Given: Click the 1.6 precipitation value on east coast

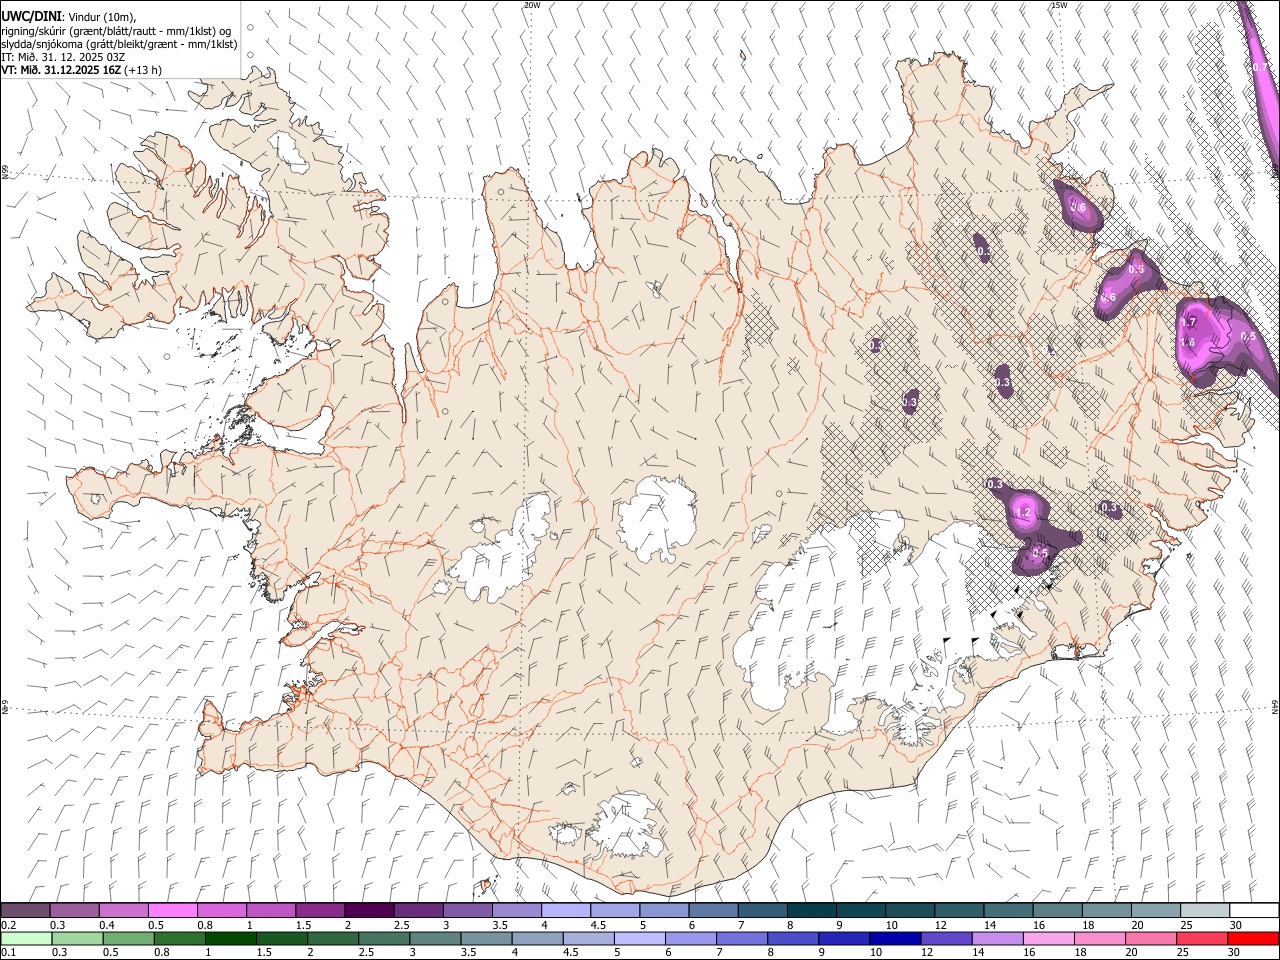Looking at the screenshot, I should 1188,342.
